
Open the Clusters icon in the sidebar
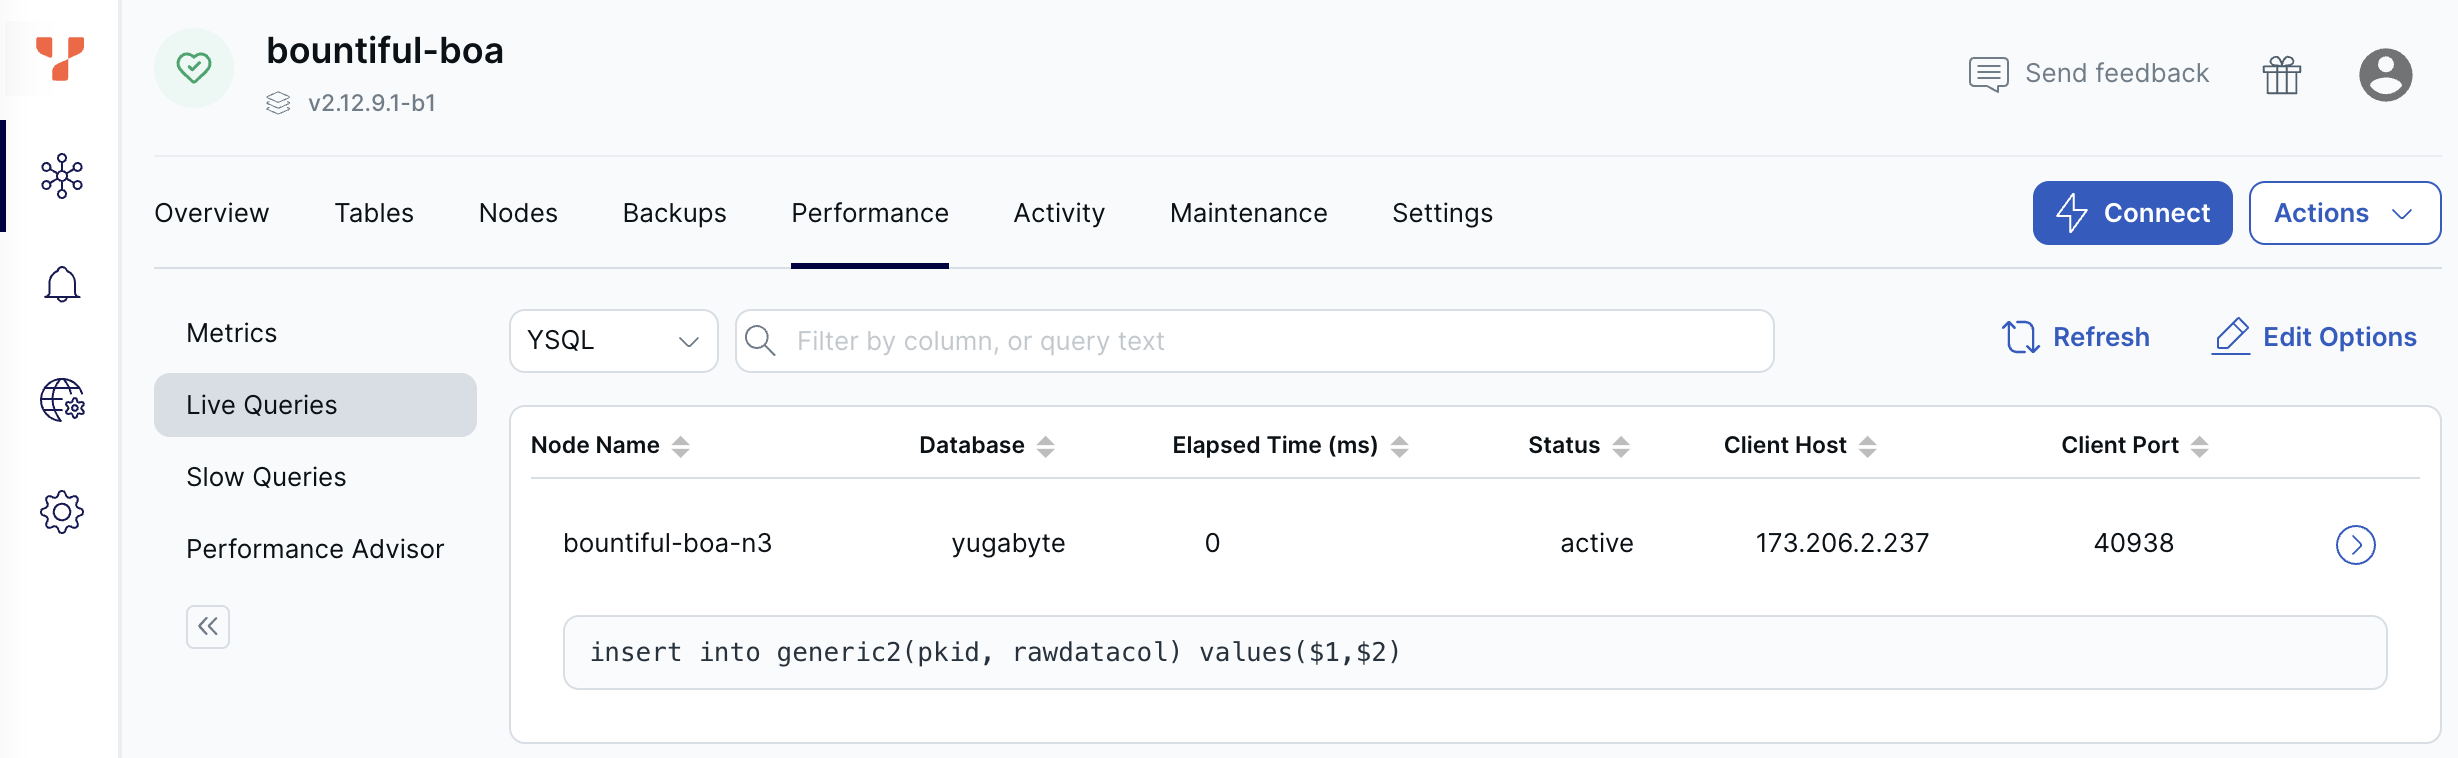click(62, 176)
